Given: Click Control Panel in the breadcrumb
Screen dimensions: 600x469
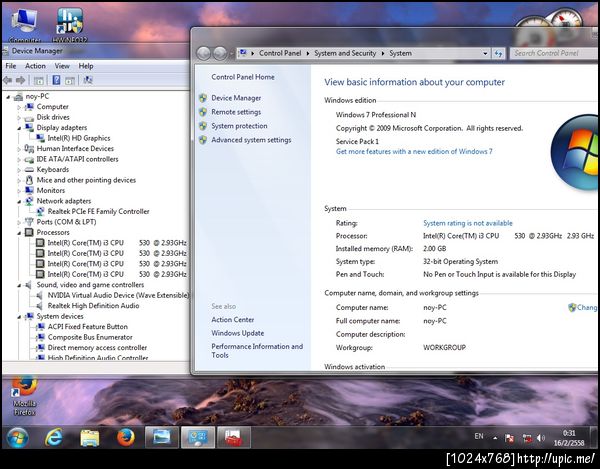Looking at the screenshot, I should coord(280,54).
